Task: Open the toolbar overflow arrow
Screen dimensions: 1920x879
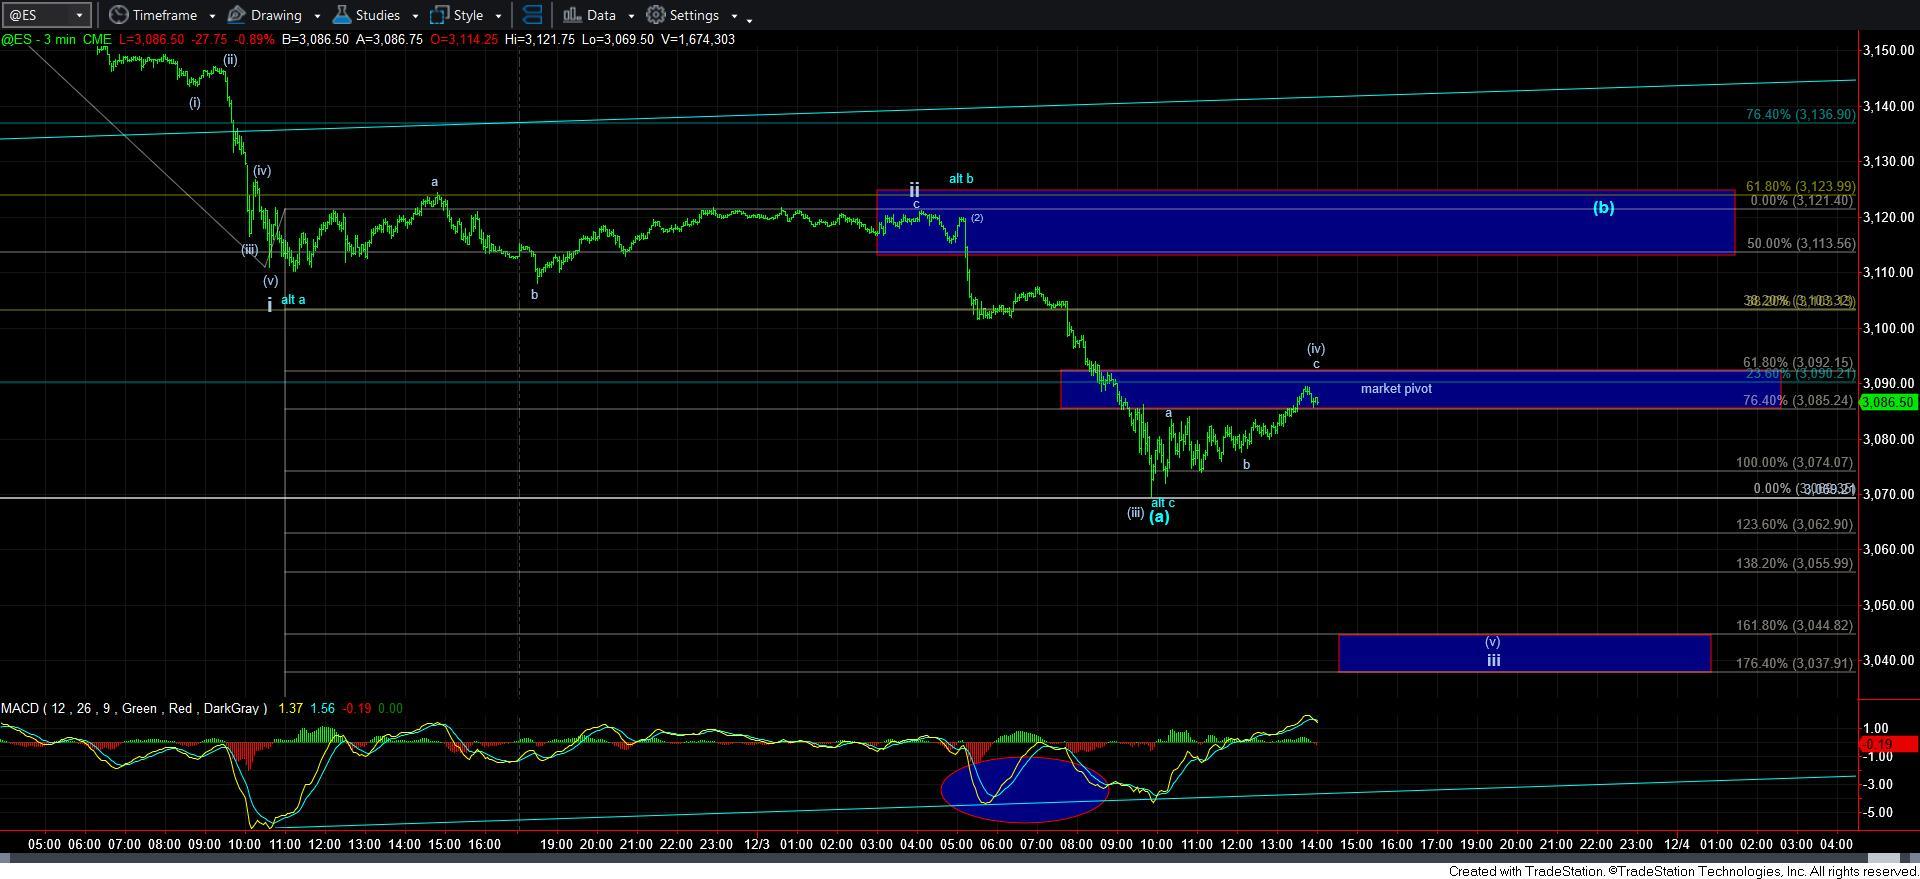Action: tap(750, 19)
